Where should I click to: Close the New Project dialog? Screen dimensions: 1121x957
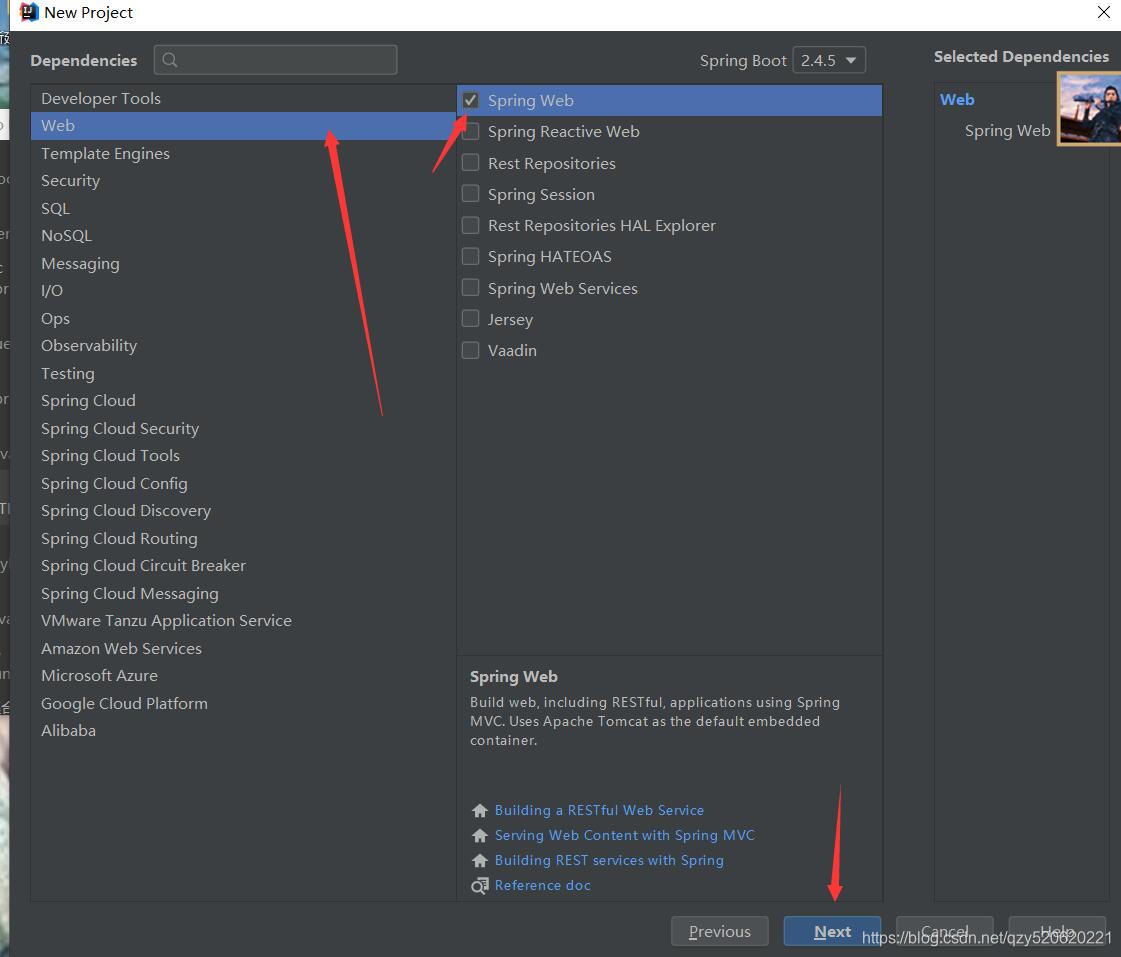click(1103, 12)
